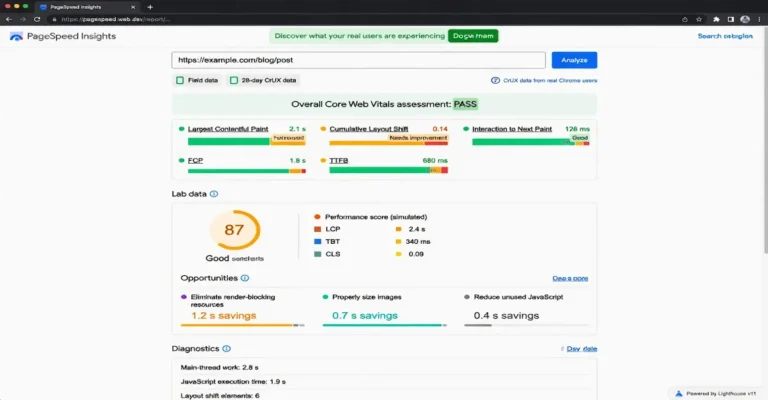The width and height of the screenshot is (768, 400).
Task: Click the lab LCP value 2.4 s
Action: tap(417, 229)
